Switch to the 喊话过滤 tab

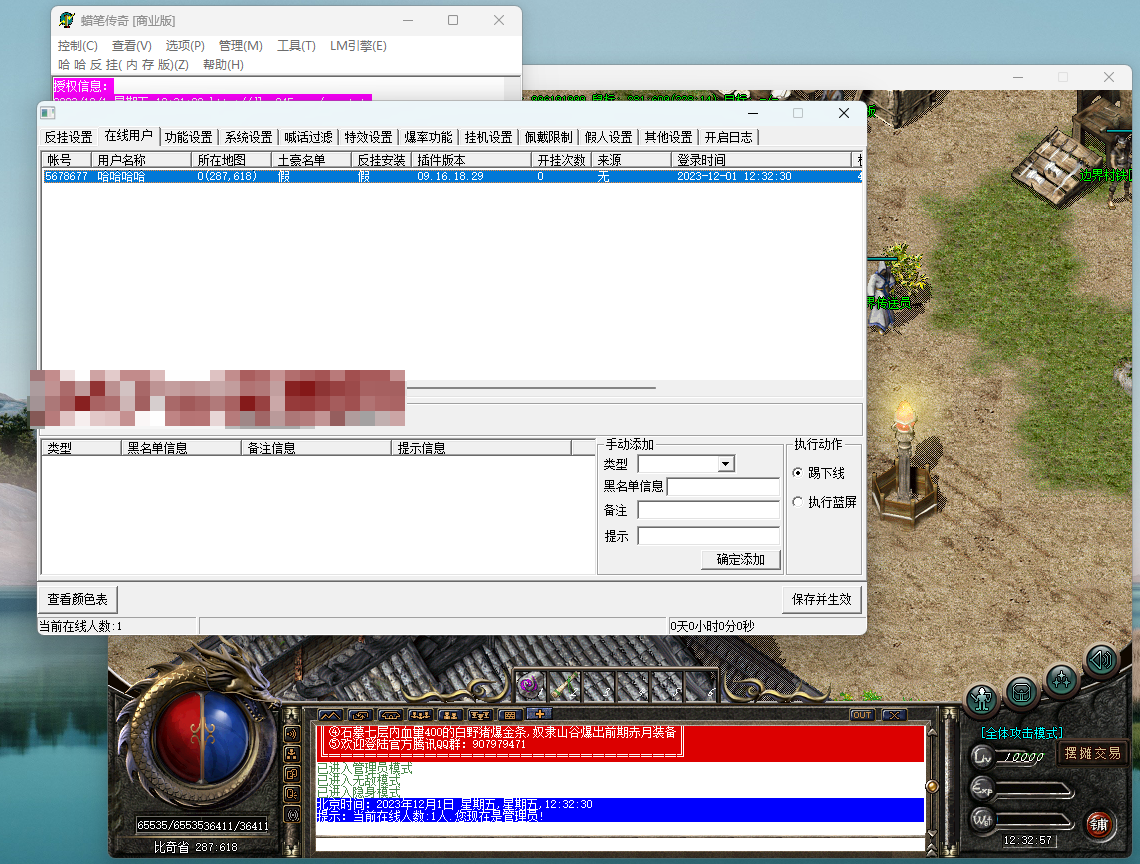(308, 137)
